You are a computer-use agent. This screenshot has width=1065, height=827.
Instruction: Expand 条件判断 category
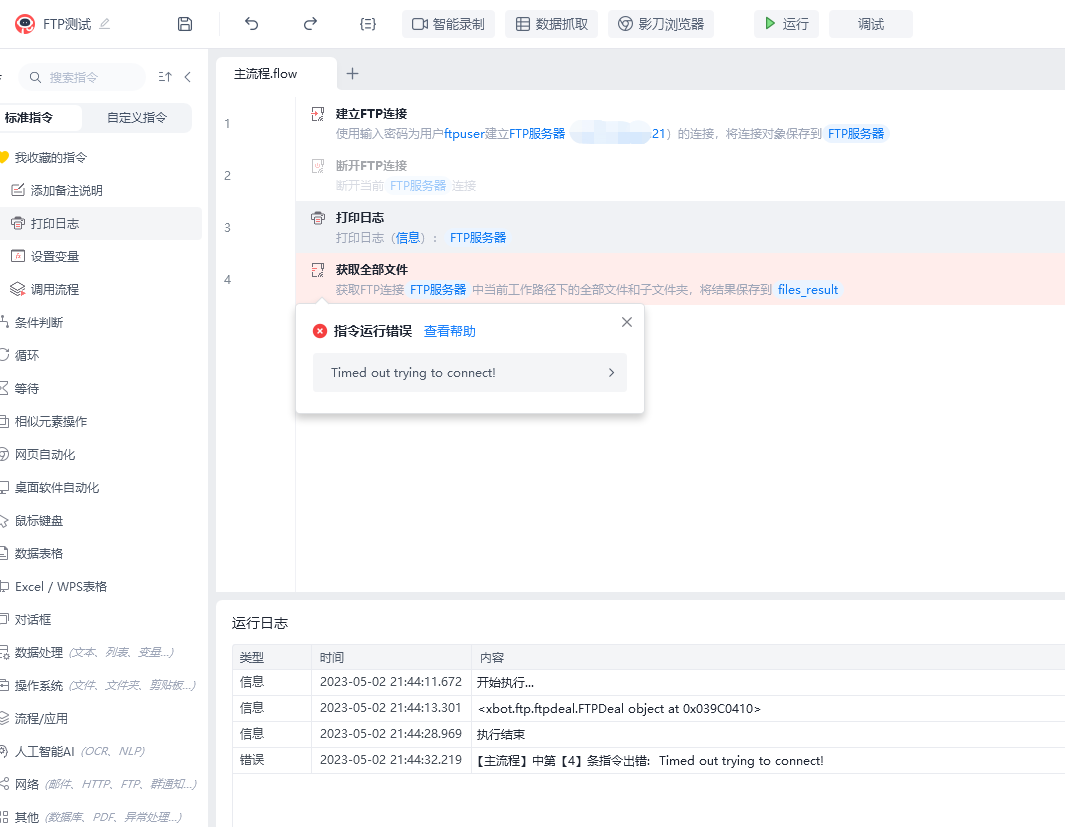39,323
